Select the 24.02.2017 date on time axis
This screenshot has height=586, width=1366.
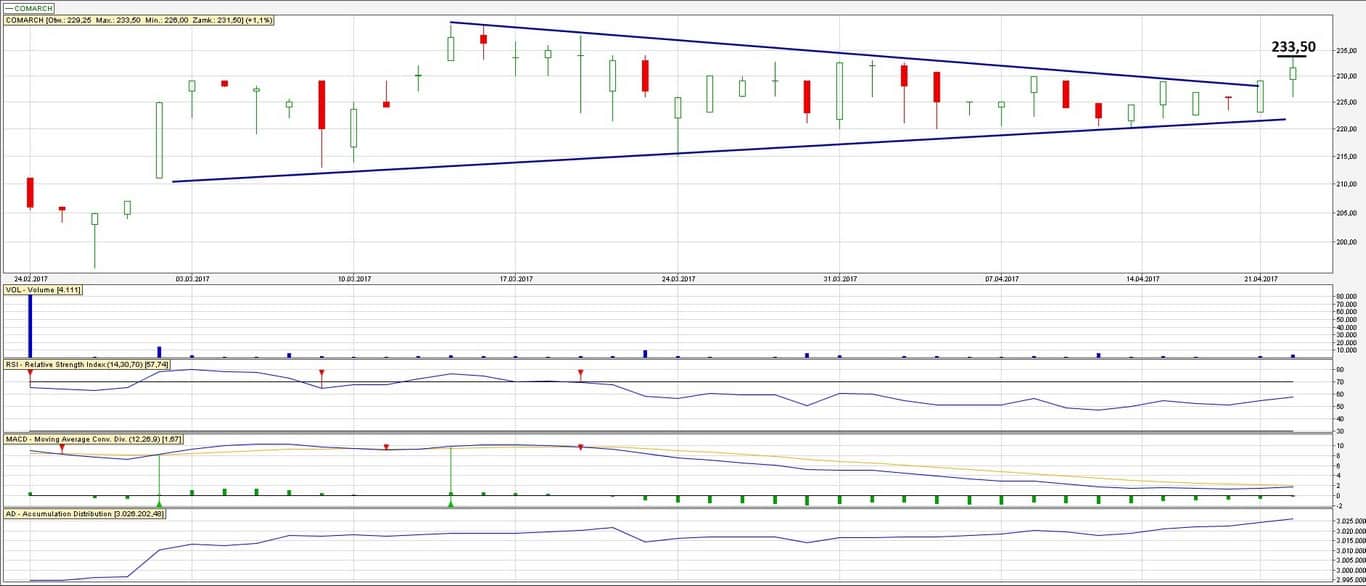tap(30, 279)
